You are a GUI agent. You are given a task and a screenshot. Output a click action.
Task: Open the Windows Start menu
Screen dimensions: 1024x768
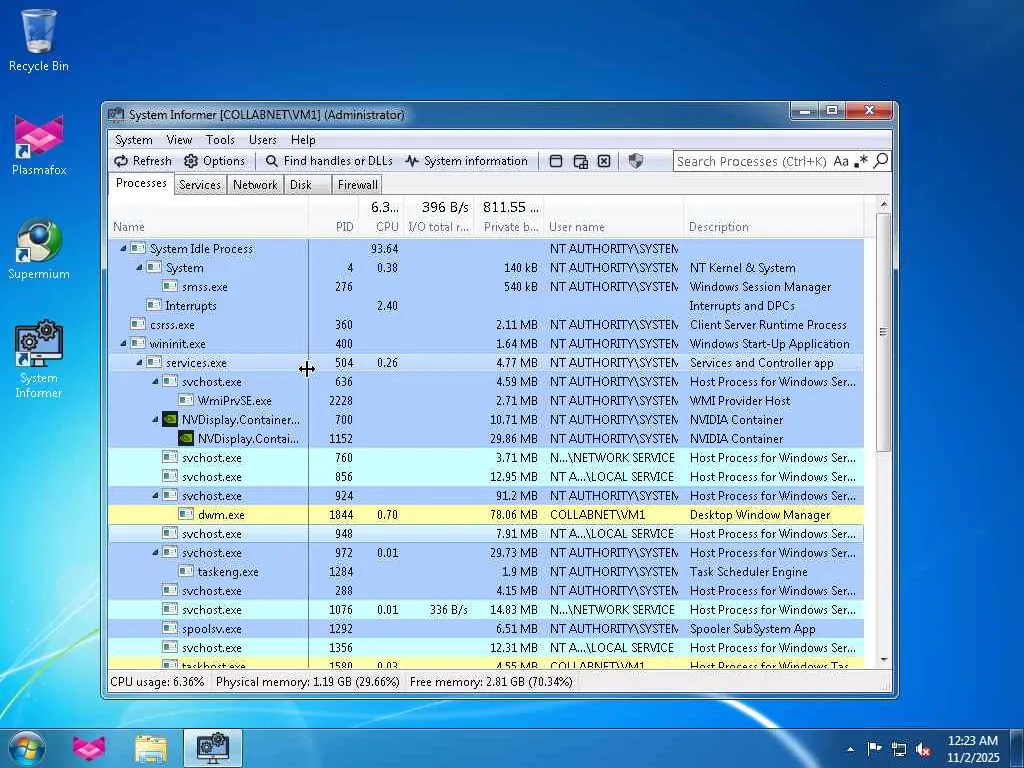click(x=27, y=748)
